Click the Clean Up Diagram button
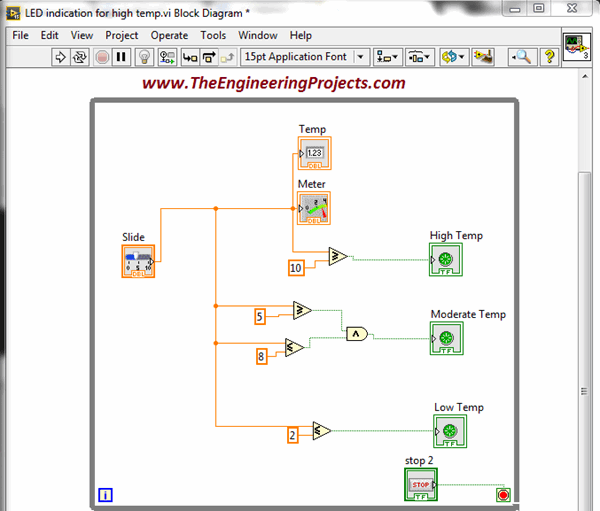Image resolution: width=600 pixels, height=511 pixels. (483, 57)
